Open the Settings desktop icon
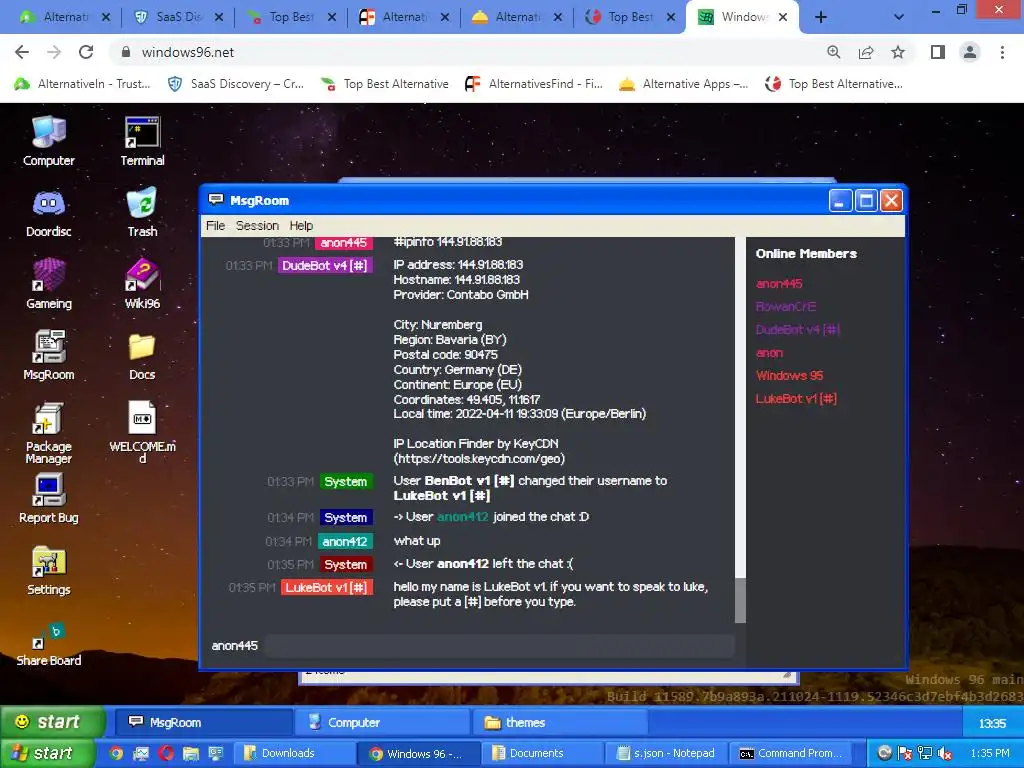Image resolution: width=1024 pixels, height=768 pixels. pyautogui.click(x=48, y=571)
